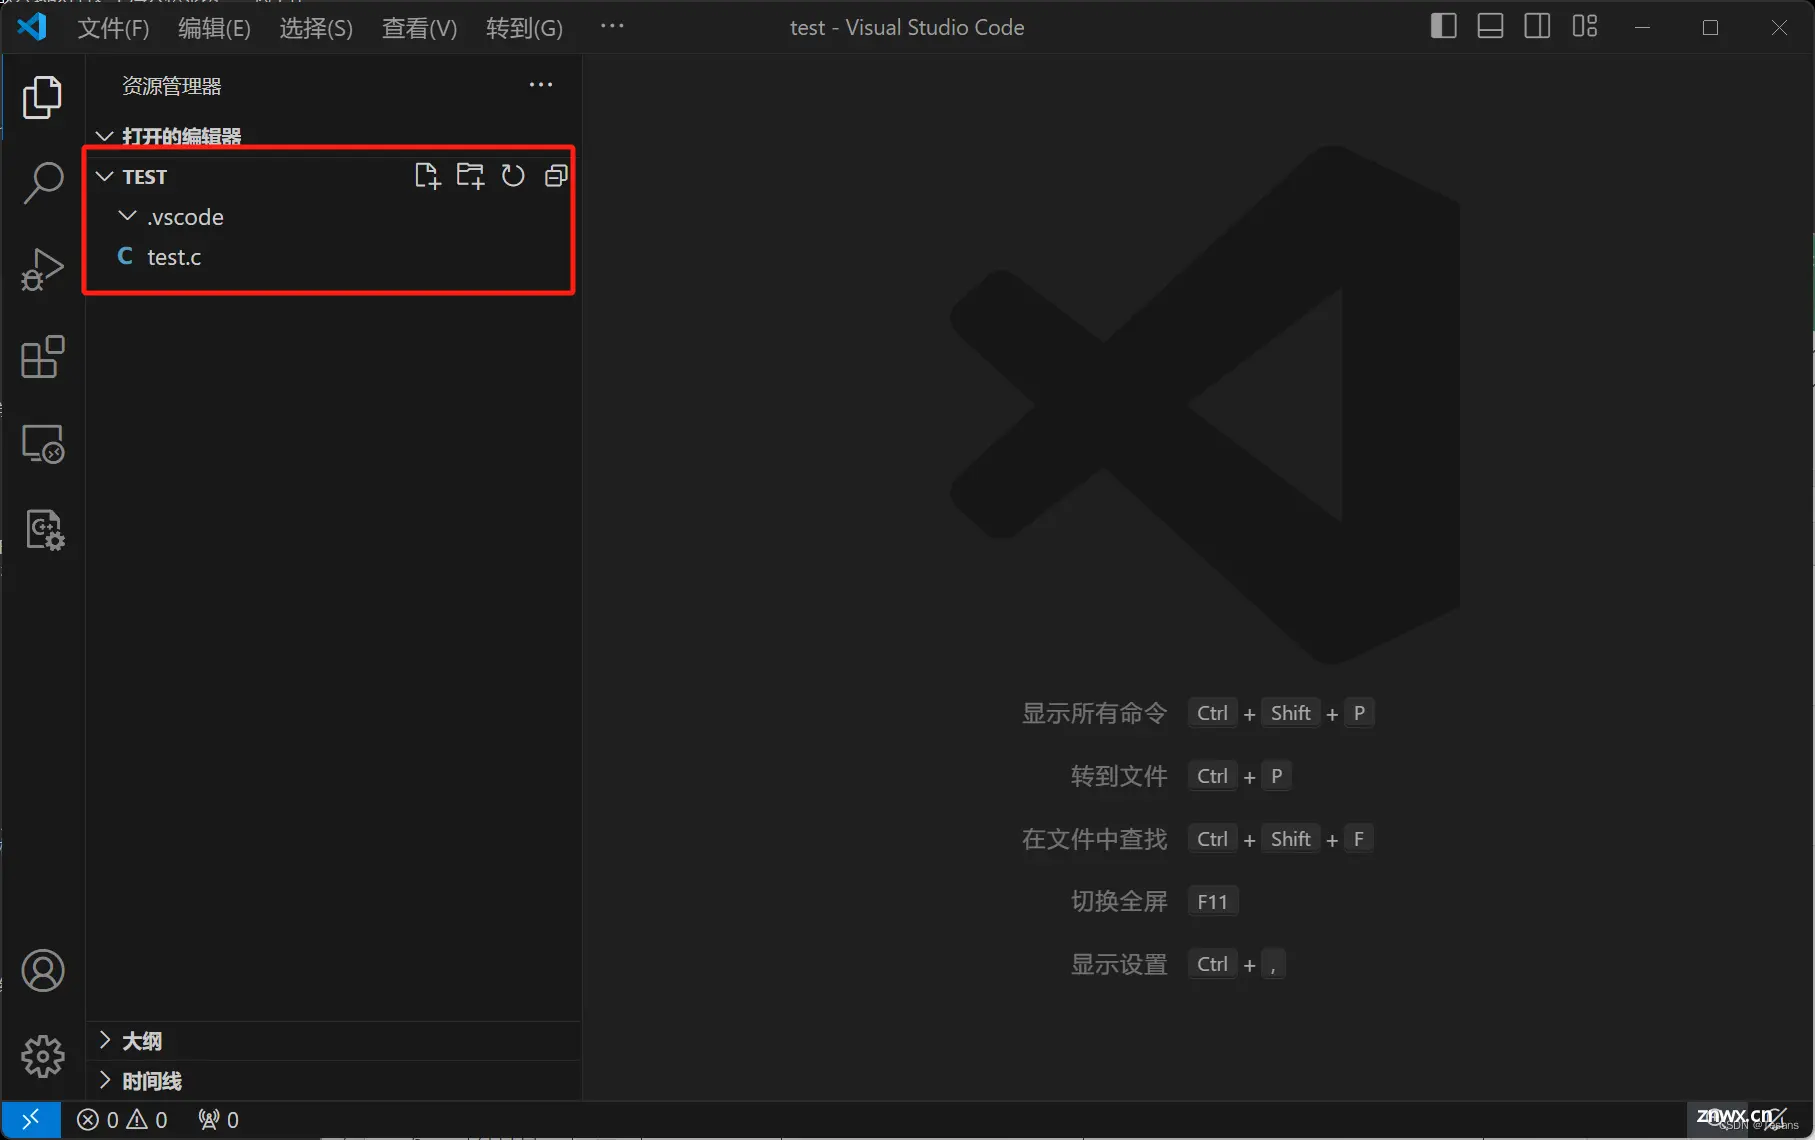Open the Go (转到) menu
The image size is (1815, 1140).
click(524, 28)
